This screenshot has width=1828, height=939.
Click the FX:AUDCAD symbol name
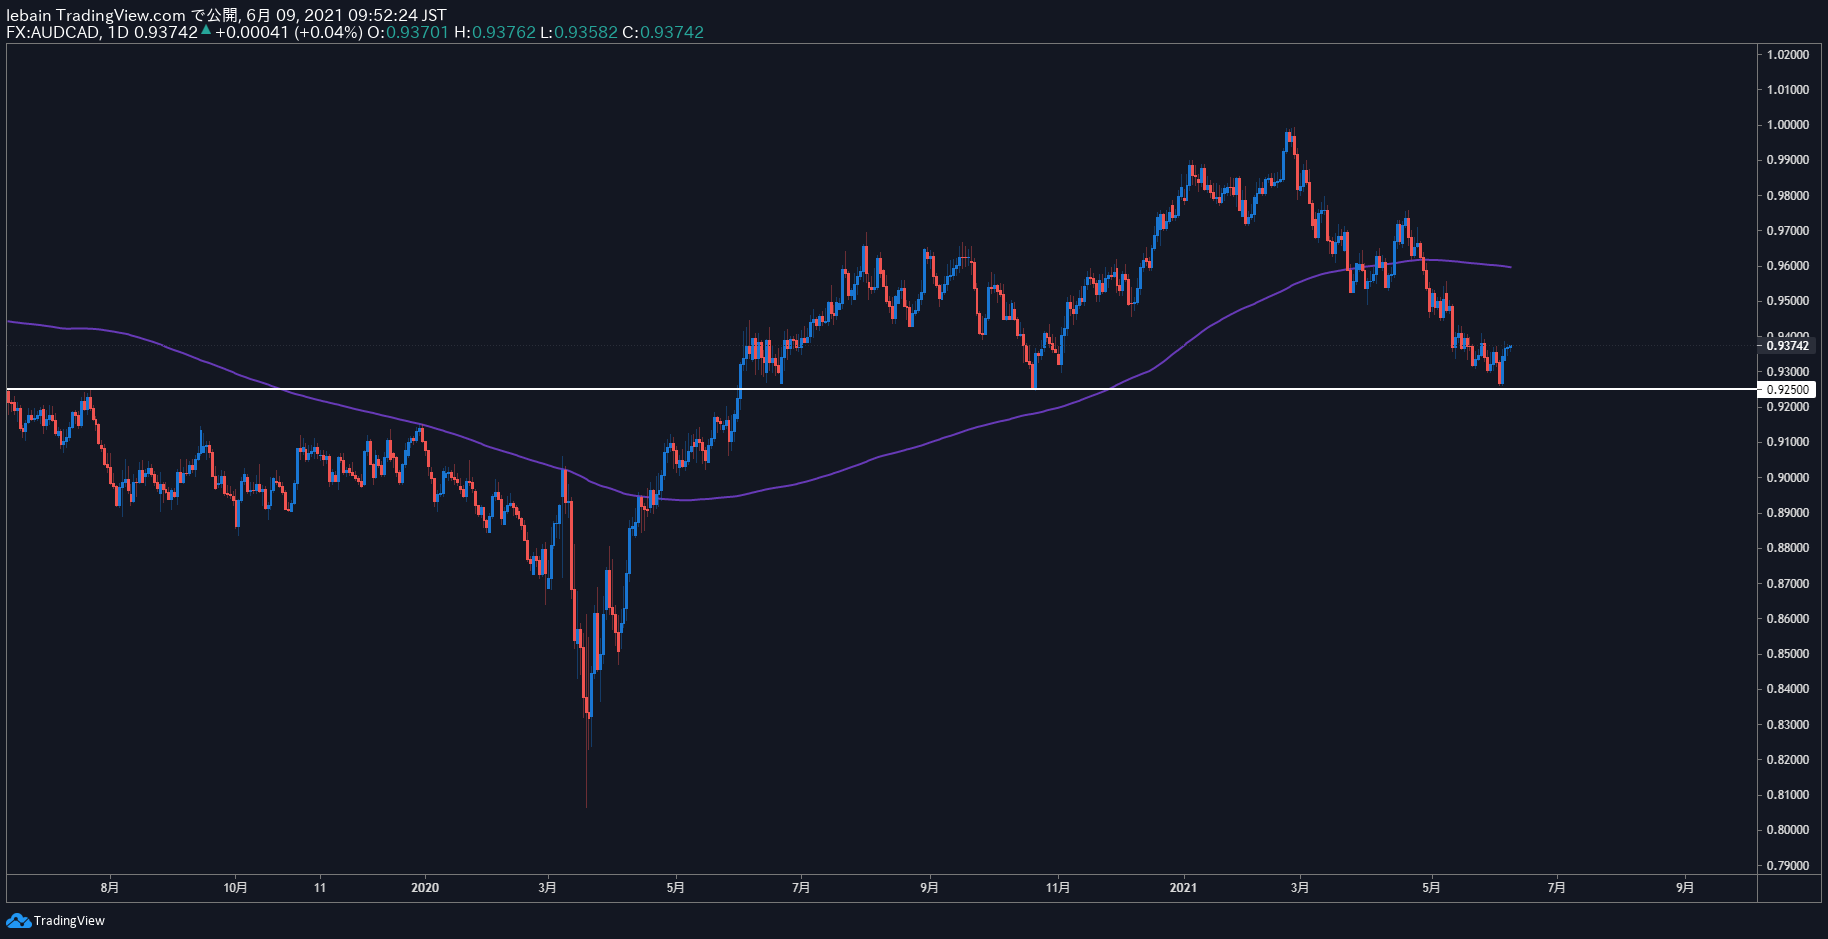[x=53, y=32]
